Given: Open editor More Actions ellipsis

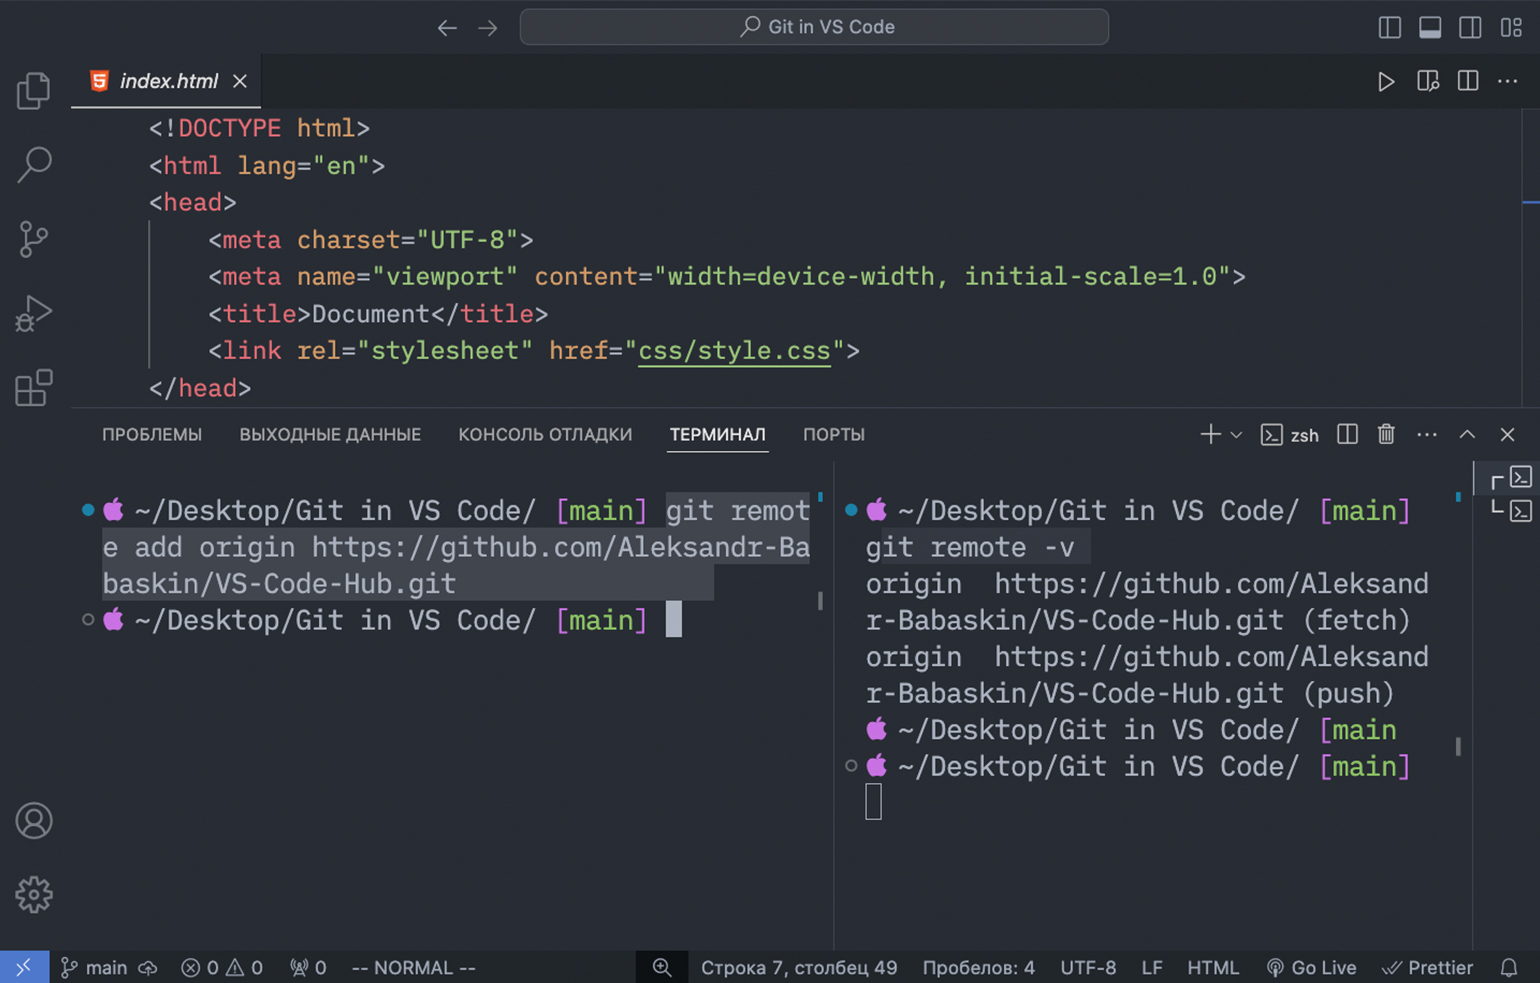Looking at the screenshot, I should point(1508,81).
